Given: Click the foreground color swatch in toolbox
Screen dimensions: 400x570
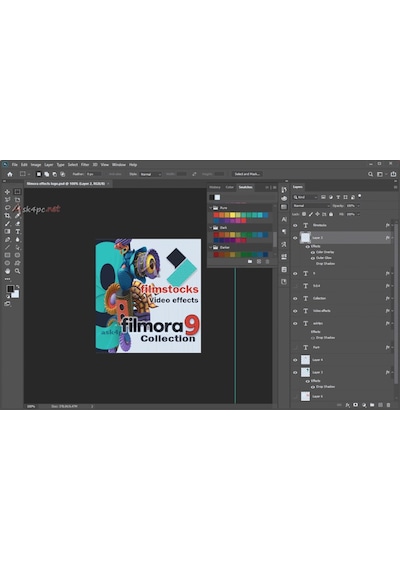Looking at the screenshot, I should (x=10, y=289).
